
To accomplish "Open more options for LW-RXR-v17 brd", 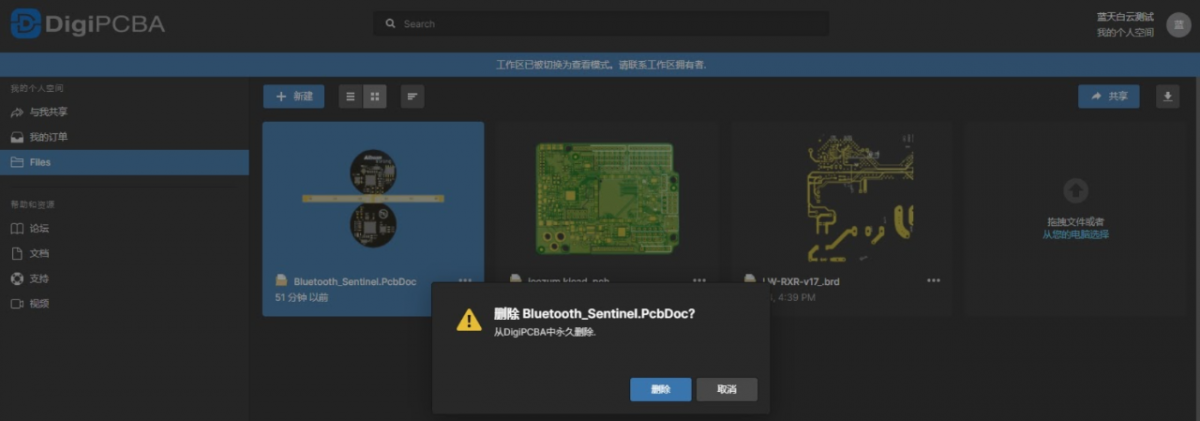I will point(934,281).
